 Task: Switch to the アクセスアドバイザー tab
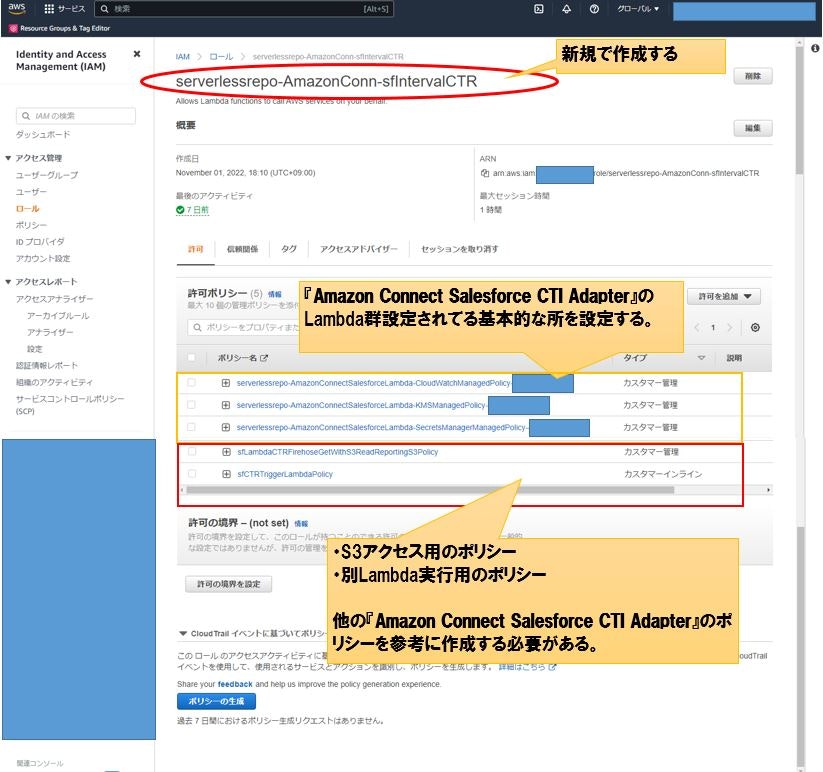358,249
